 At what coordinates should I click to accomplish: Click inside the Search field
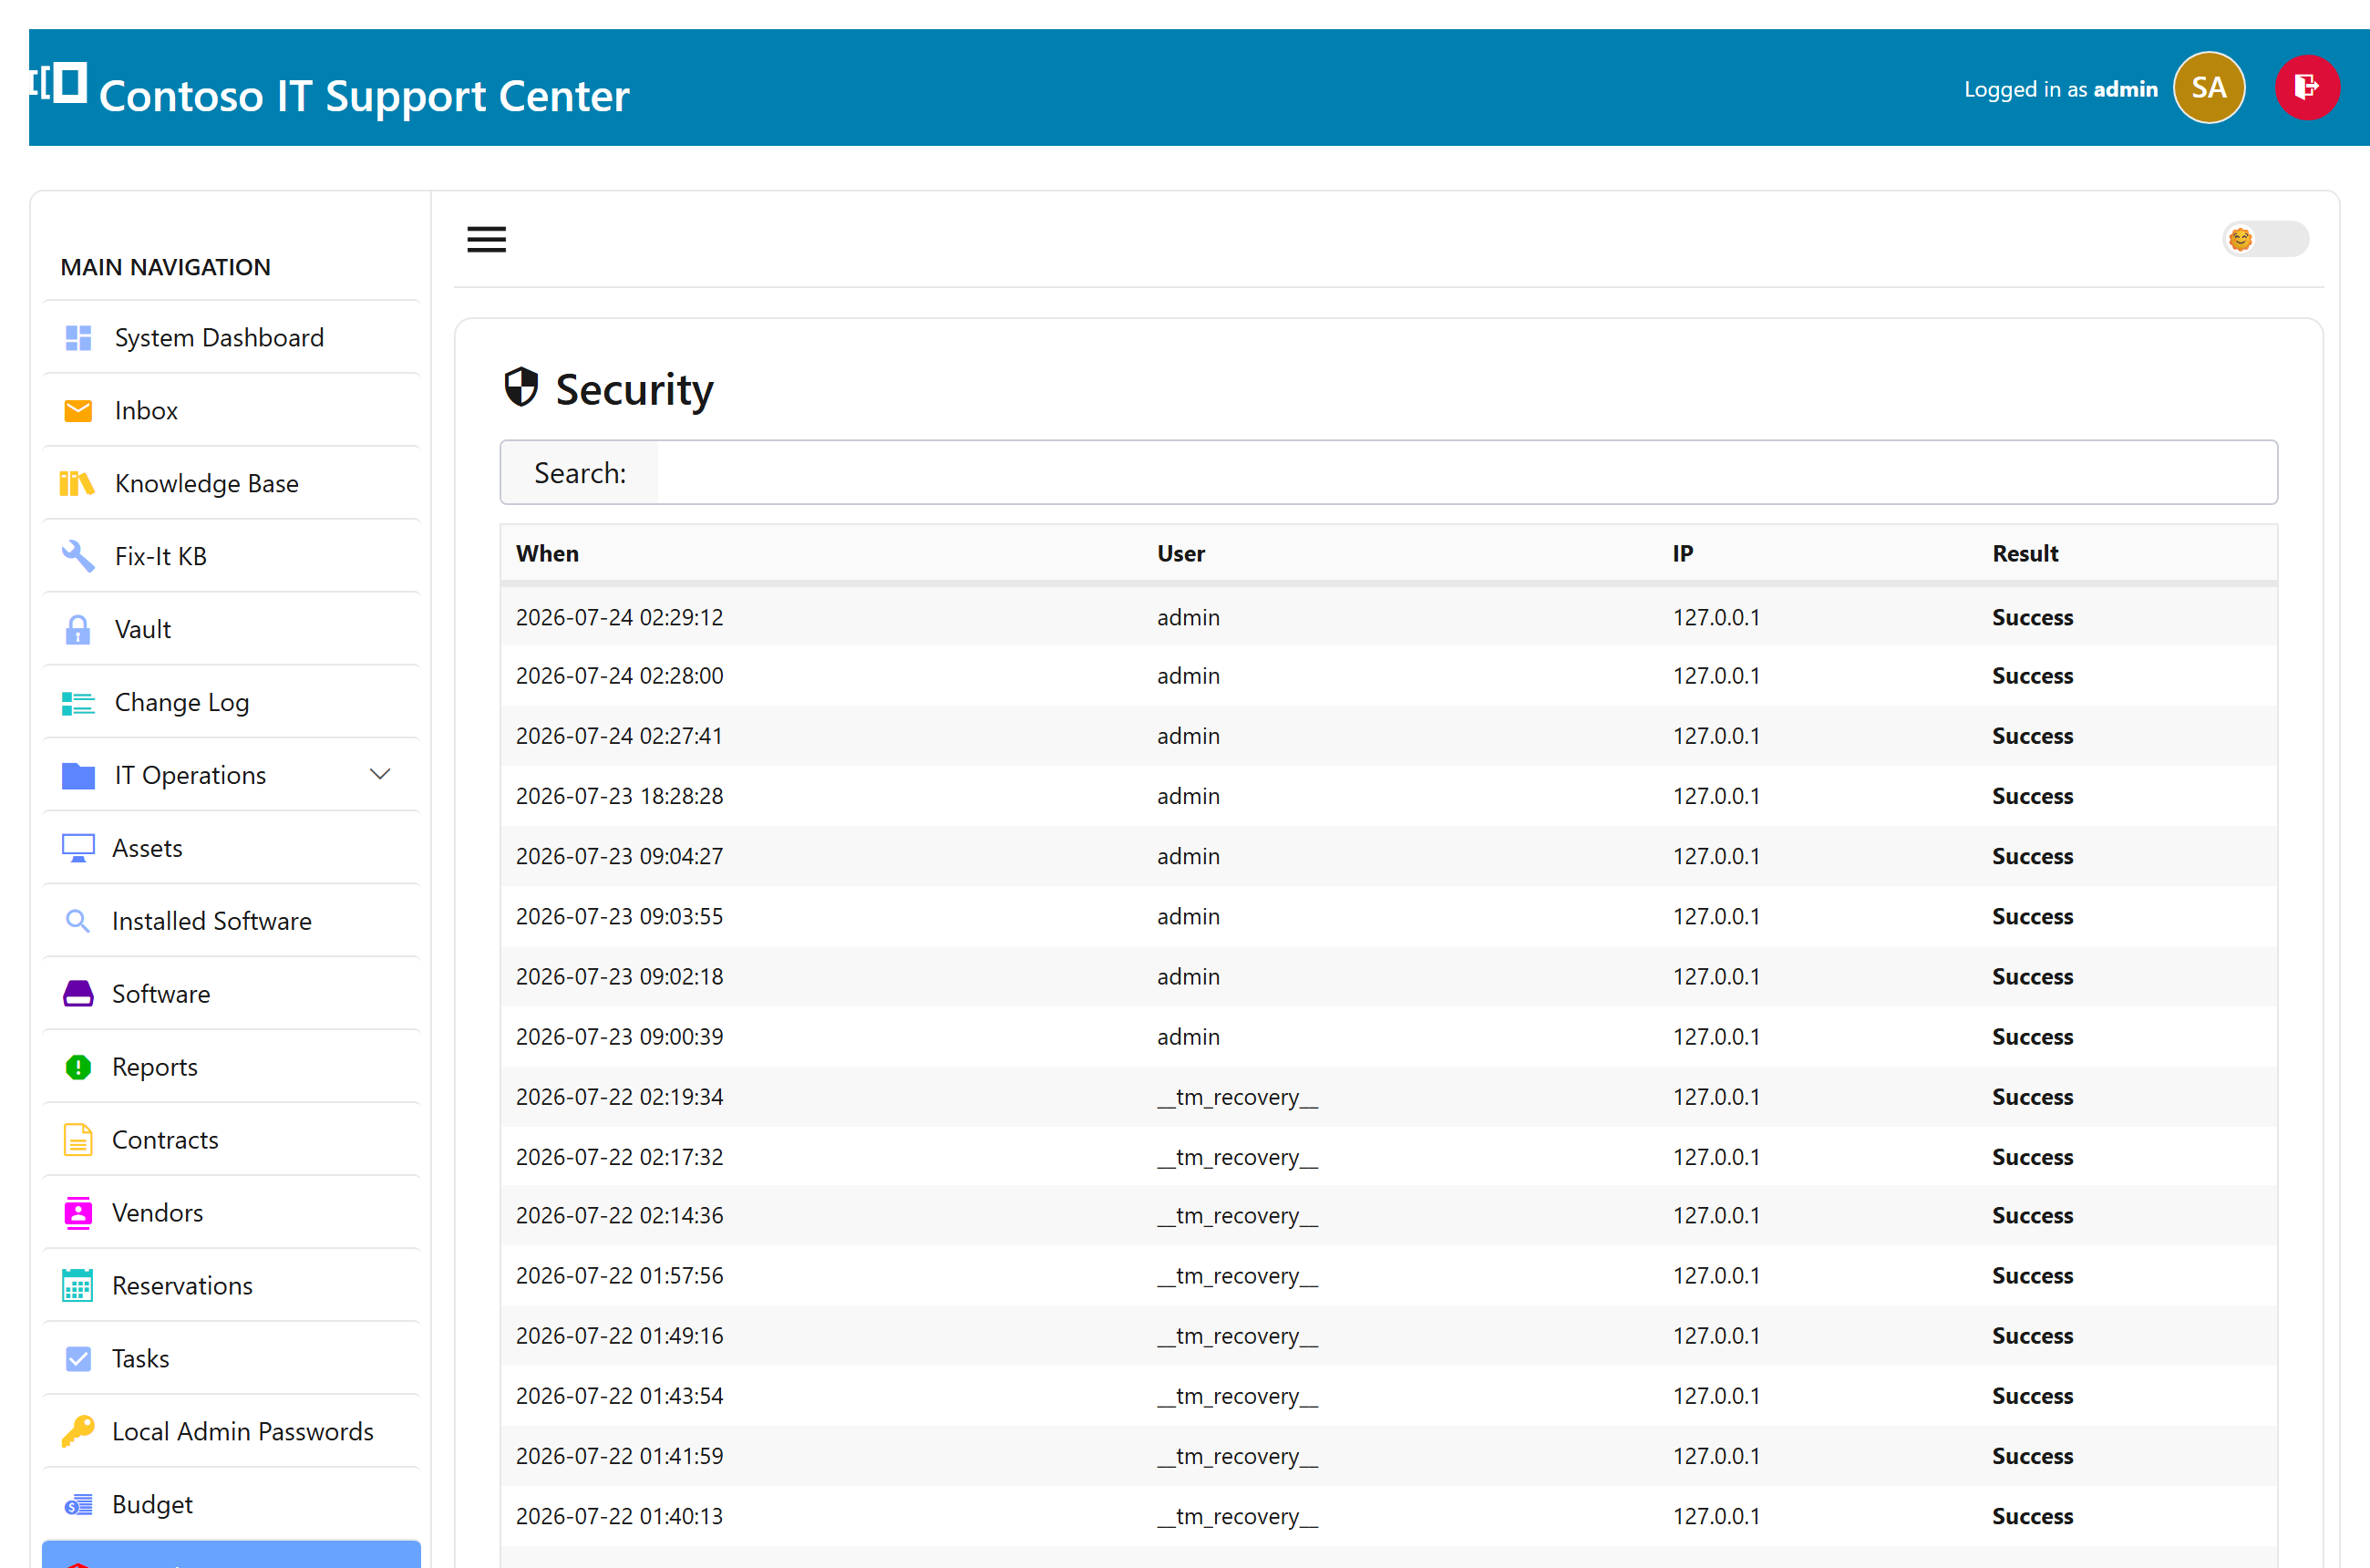1466,473
